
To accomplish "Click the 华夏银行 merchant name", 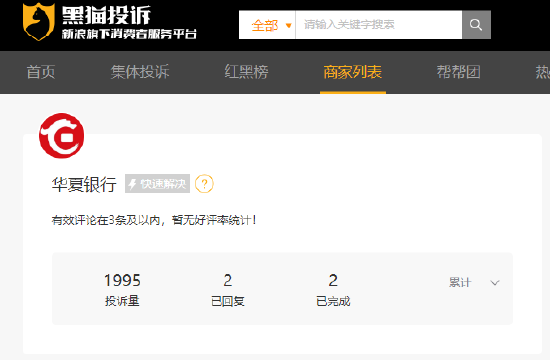I will [84, 184].
